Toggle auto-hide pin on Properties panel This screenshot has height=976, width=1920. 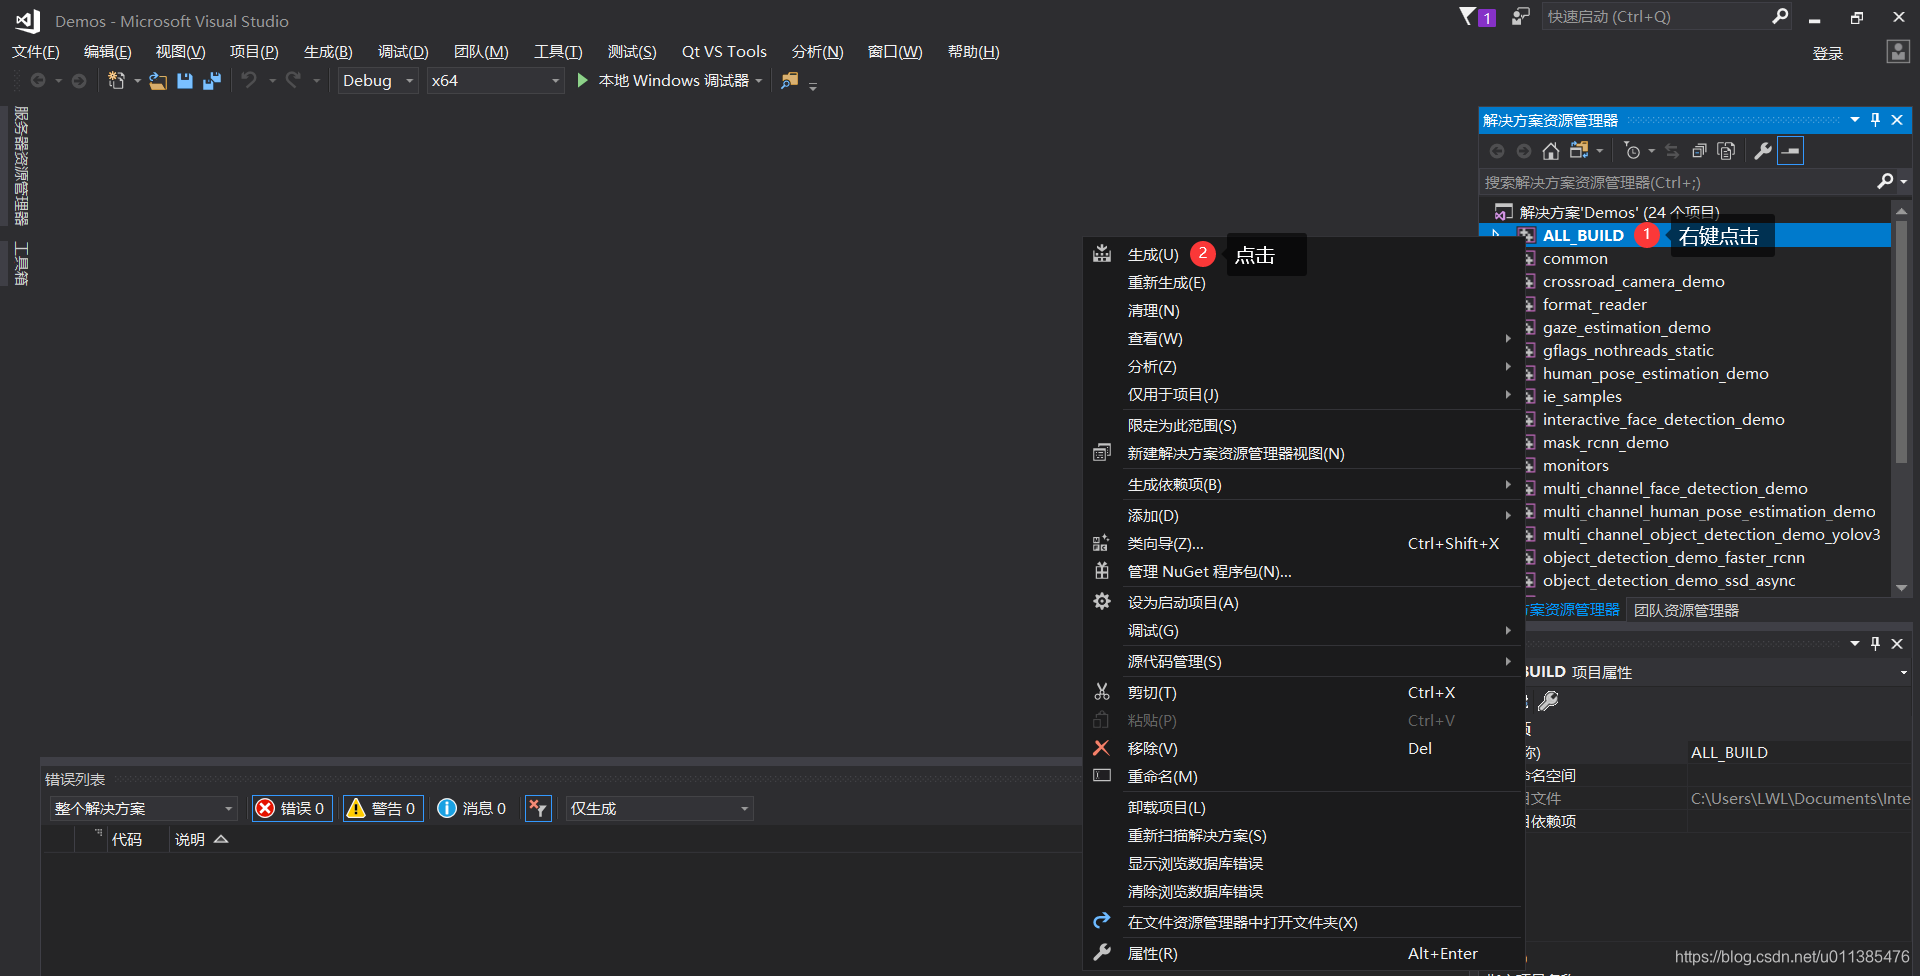(x=1875, y=643)
